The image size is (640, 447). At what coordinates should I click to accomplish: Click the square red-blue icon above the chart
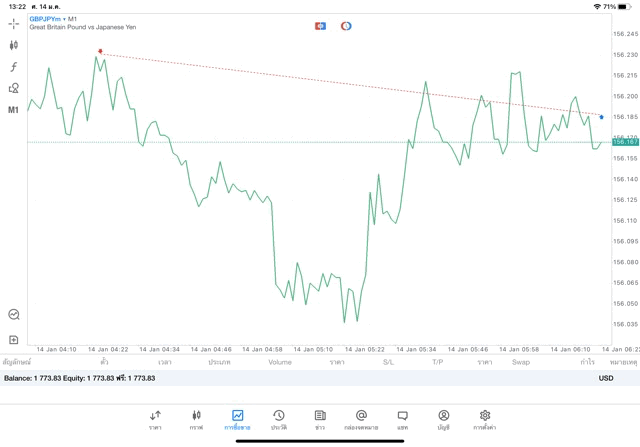320,26
